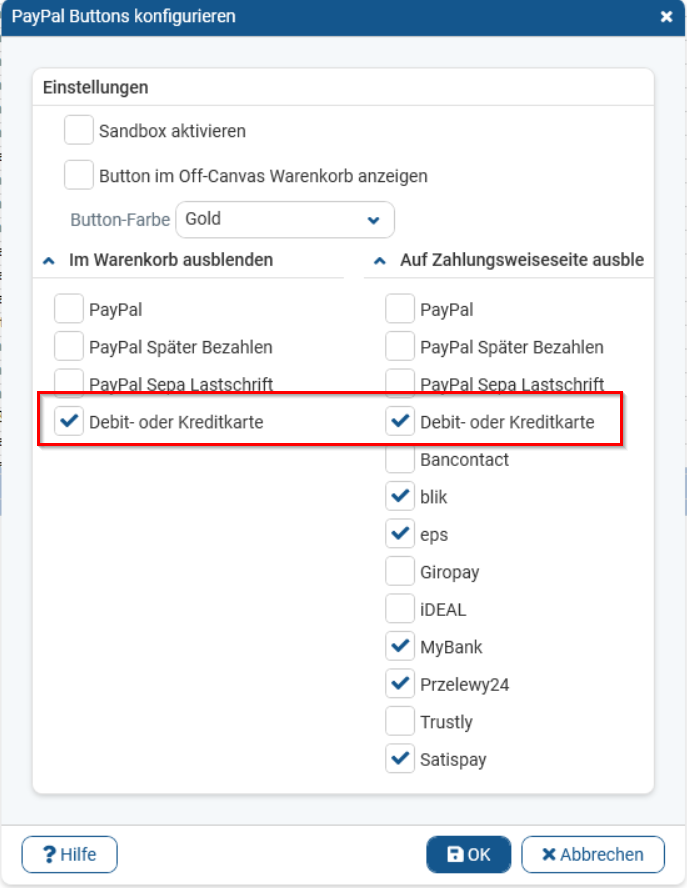Collapse the Im Warenkorb ausblenden section
The height and width of the screenshot is (888, 687).
pyautogui.click(x=49, y=260)
